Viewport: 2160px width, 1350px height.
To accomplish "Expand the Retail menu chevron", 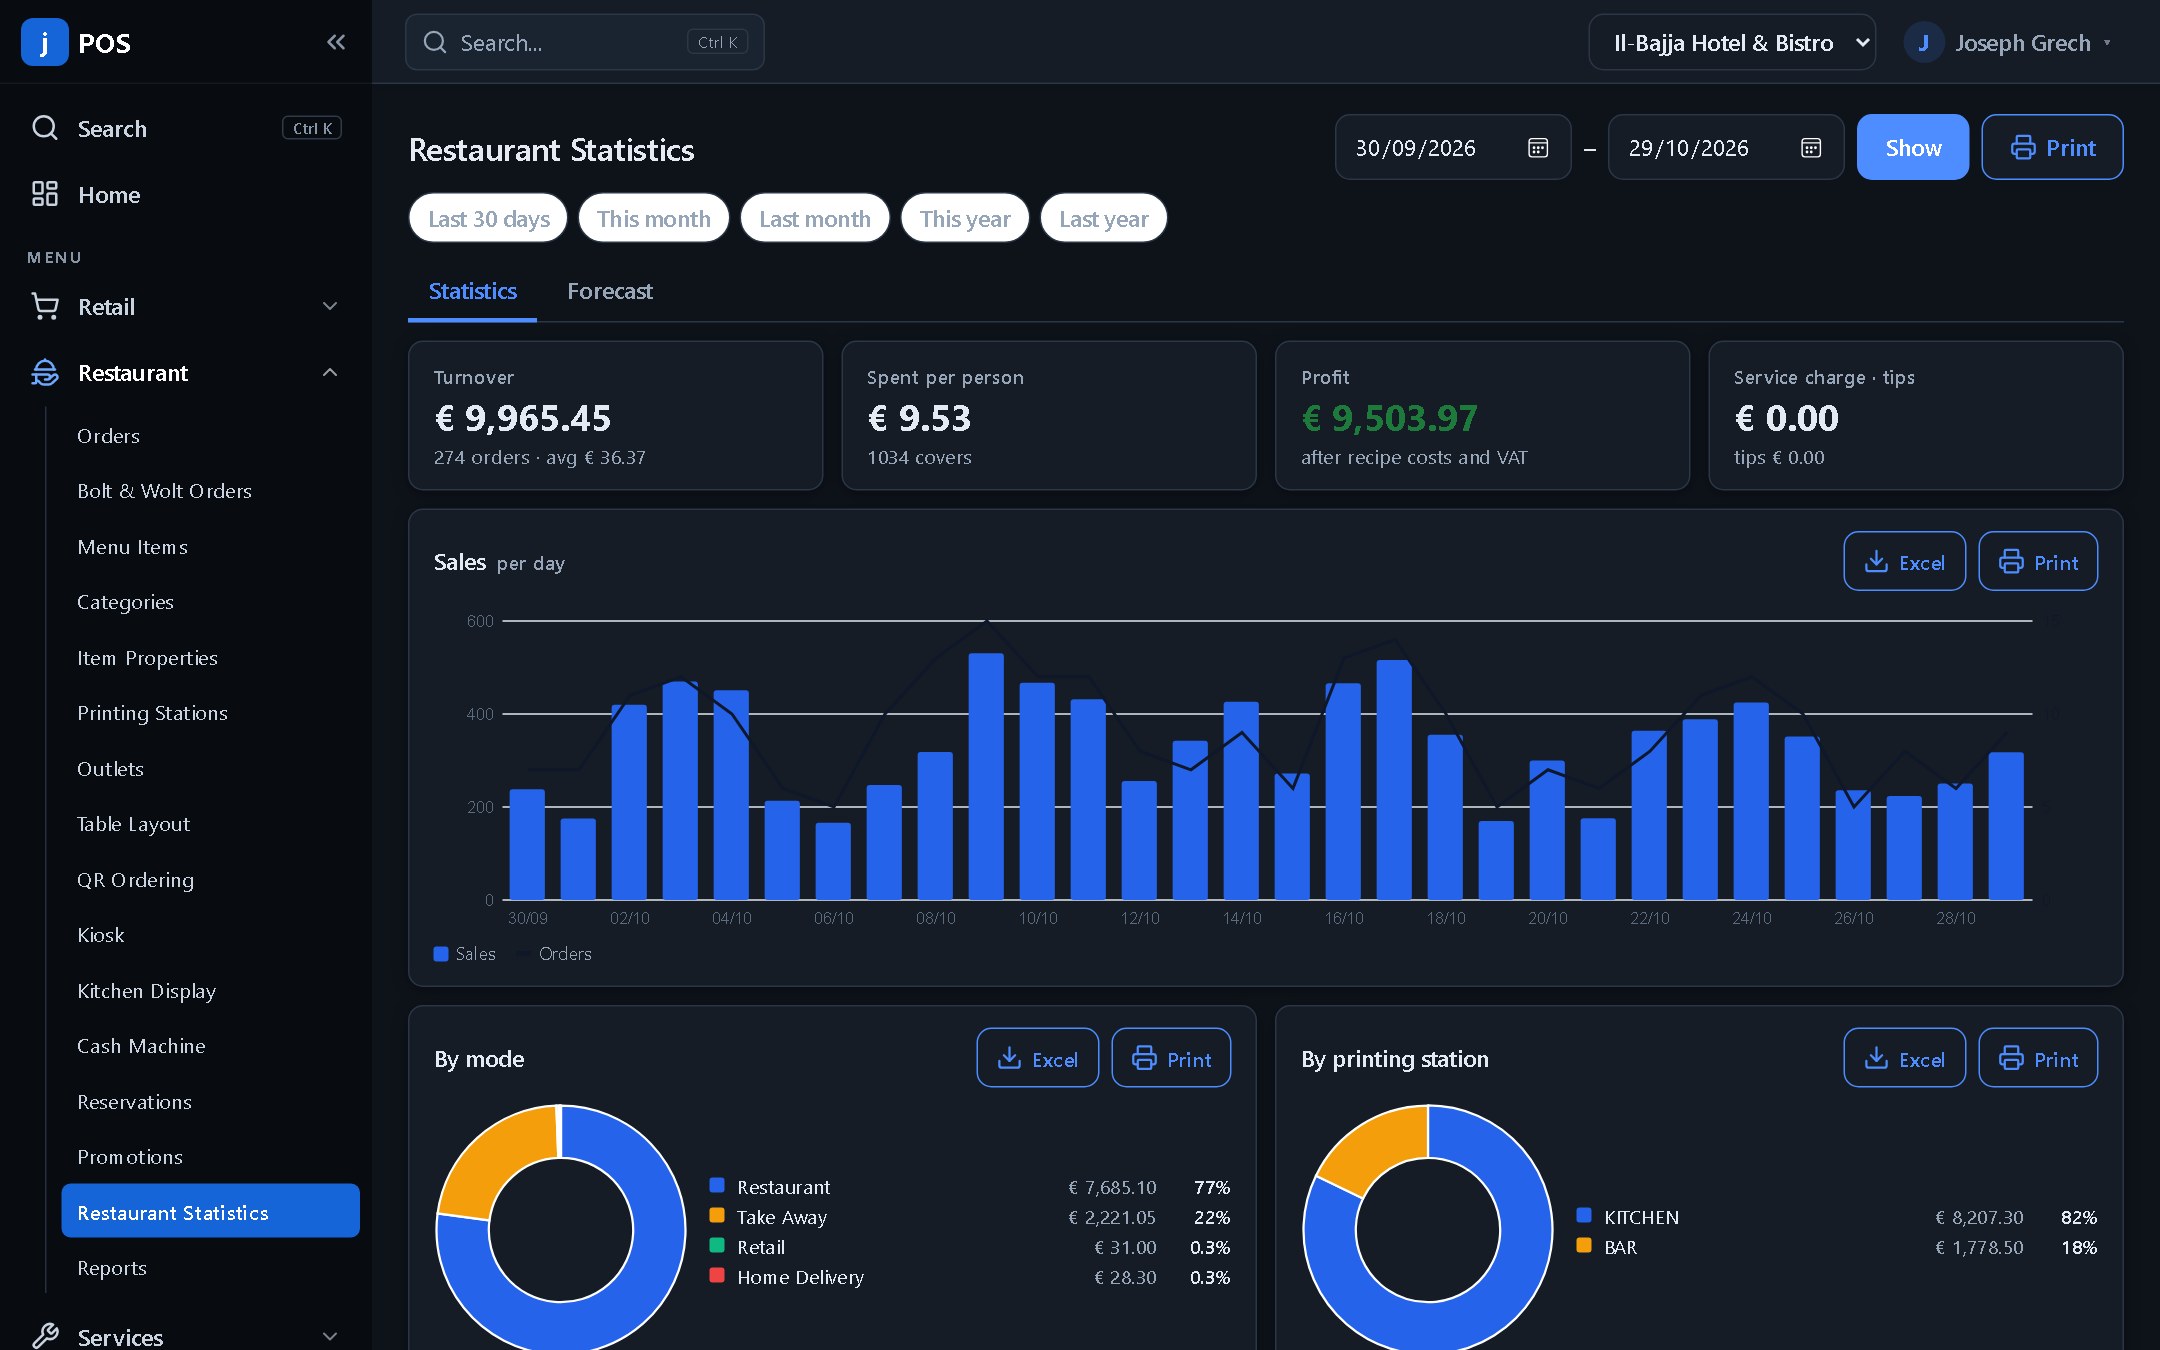I will point(330,306).
